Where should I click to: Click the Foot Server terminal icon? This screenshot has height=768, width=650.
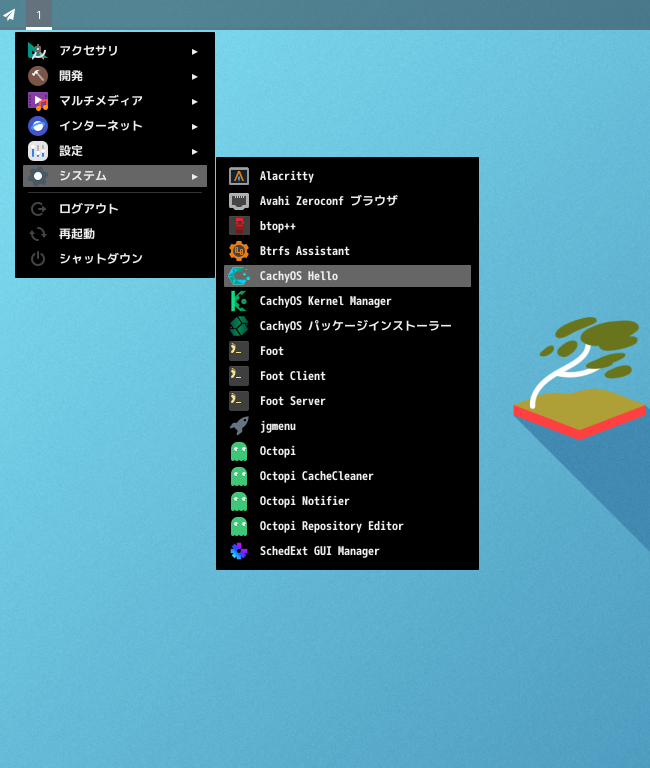239,401
